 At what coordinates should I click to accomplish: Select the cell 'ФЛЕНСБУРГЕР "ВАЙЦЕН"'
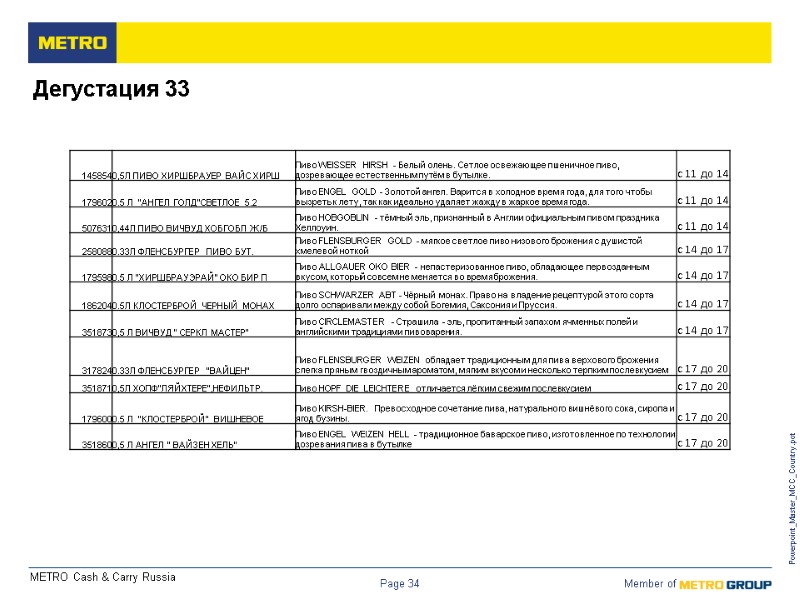(x=204, y=356)
